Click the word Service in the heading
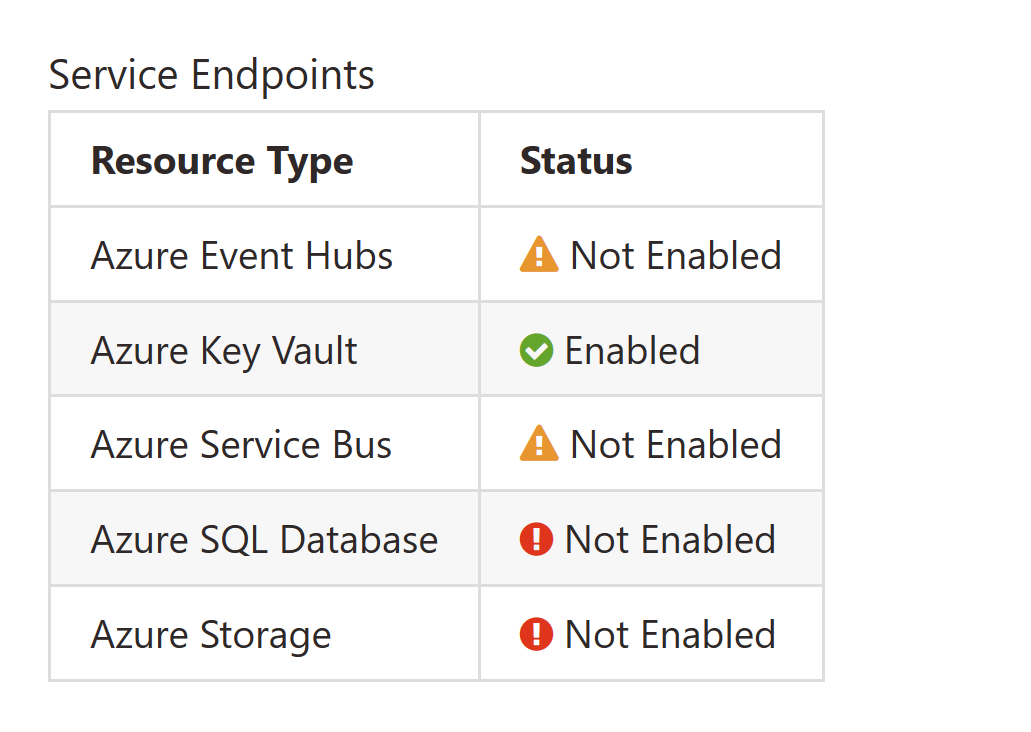This screenshot has height=732, width=1031. 105,75
